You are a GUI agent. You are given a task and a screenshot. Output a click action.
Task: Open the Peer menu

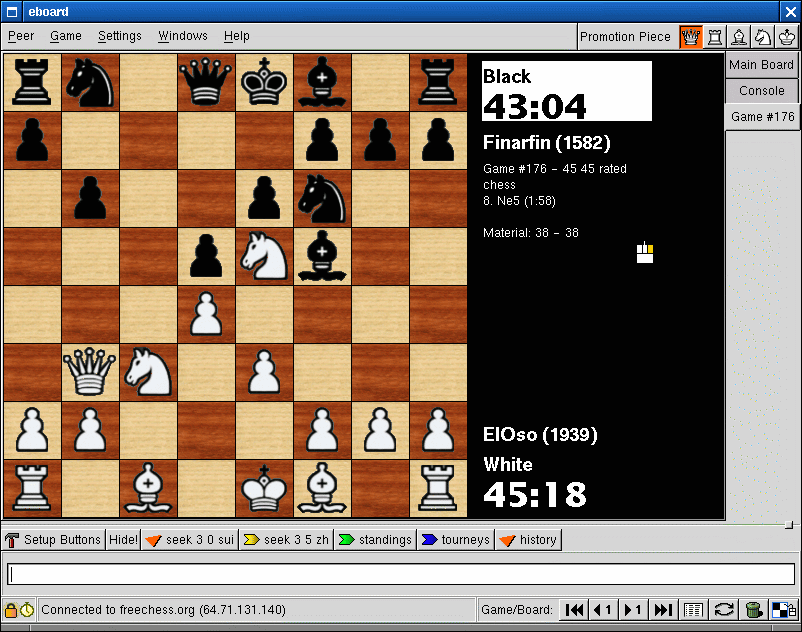coord(21,36)
